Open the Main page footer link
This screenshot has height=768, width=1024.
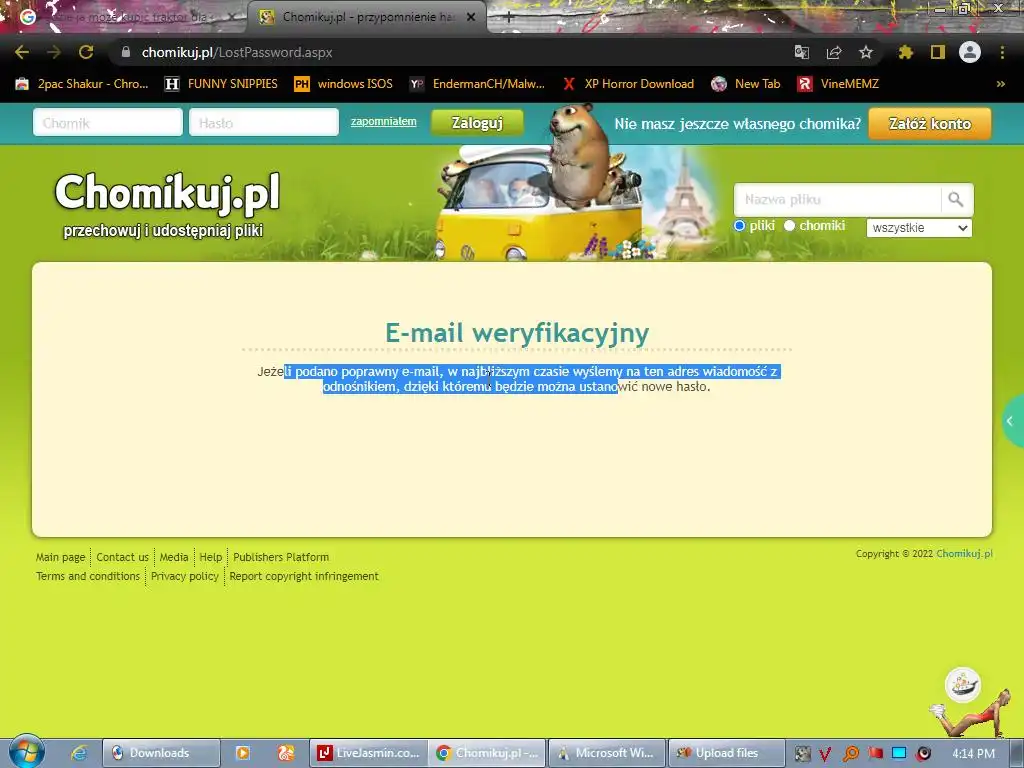(61, 557)
